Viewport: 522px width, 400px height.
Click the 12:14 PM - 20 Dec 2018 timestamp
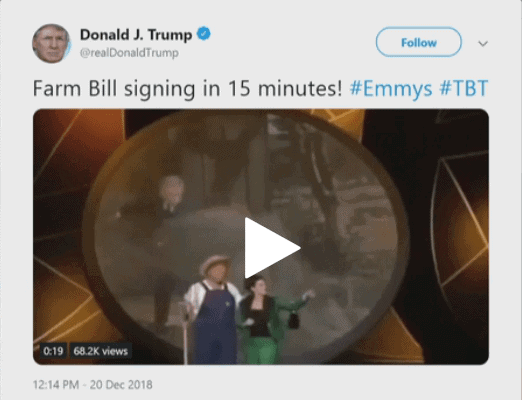tap(93, 385)
